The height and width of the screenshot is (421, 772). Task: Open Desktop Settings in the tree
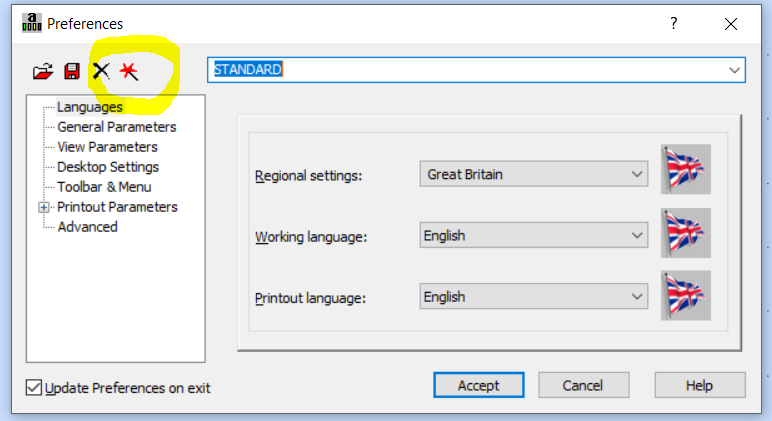point(108,167)
